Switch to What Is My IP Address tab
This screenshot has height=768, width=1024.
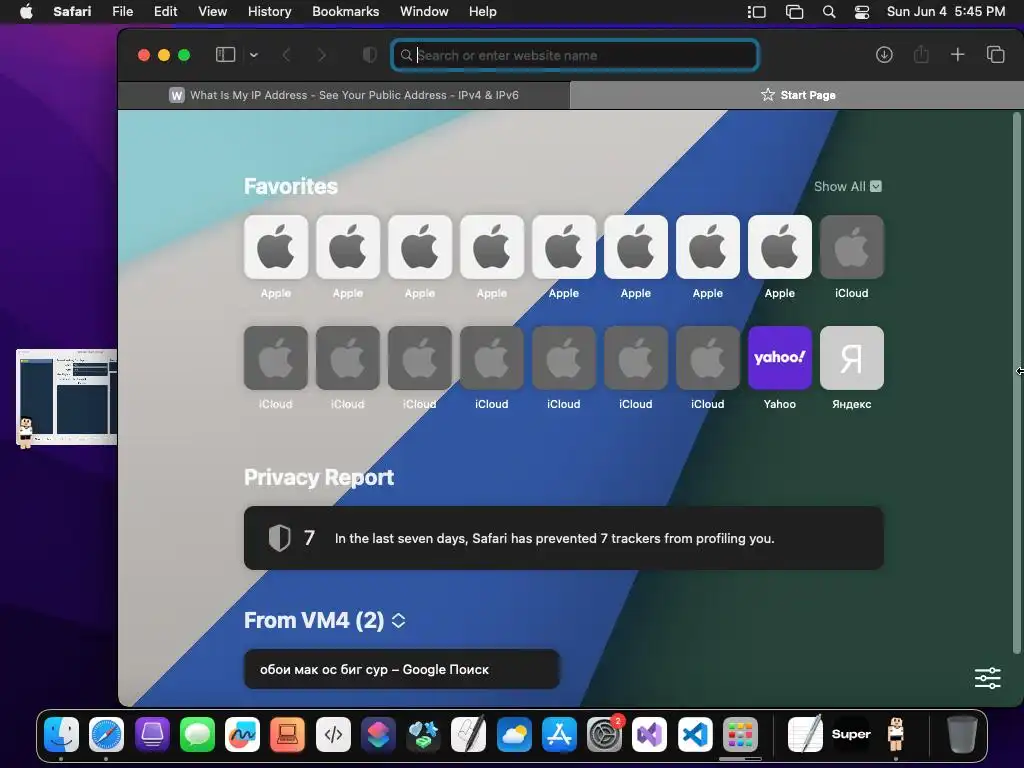(344, 95)
